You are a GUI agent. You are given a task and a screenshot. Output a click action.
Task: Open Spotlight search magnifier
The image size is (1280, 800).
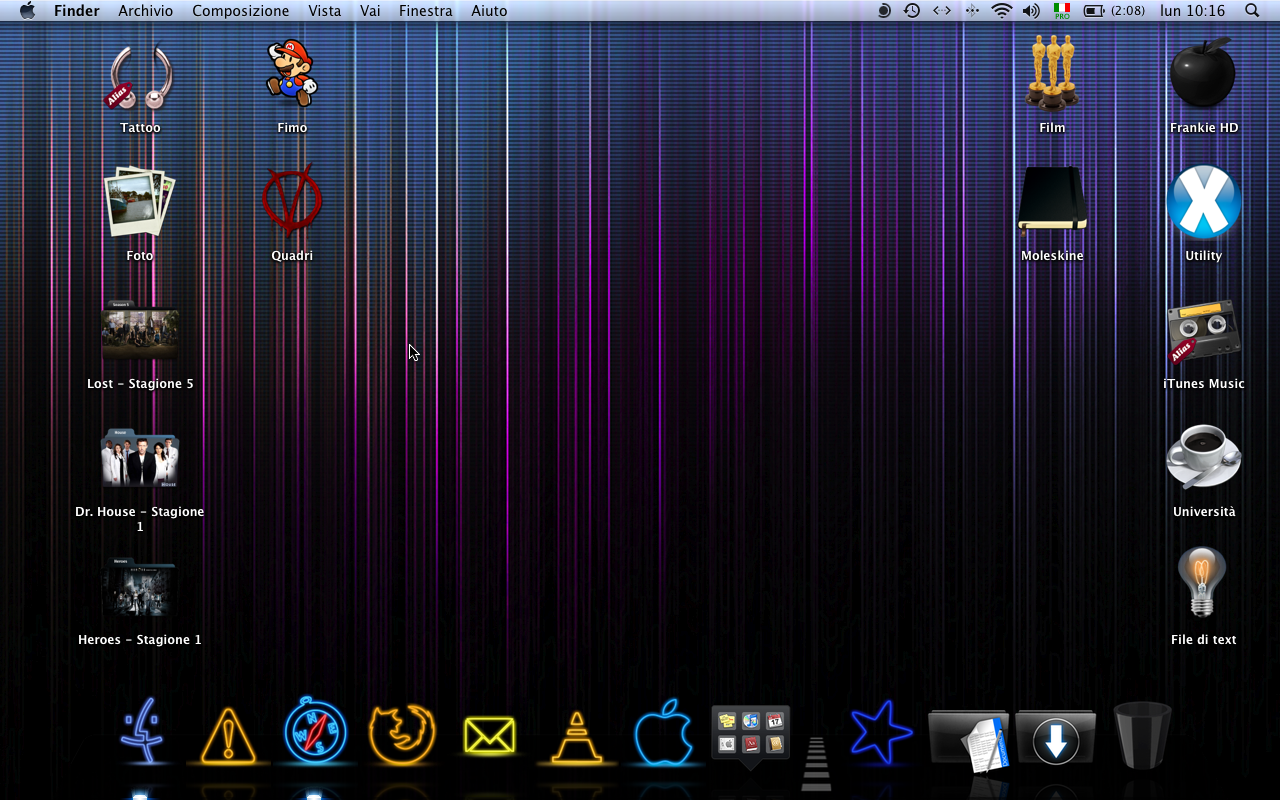(1252, 11)
